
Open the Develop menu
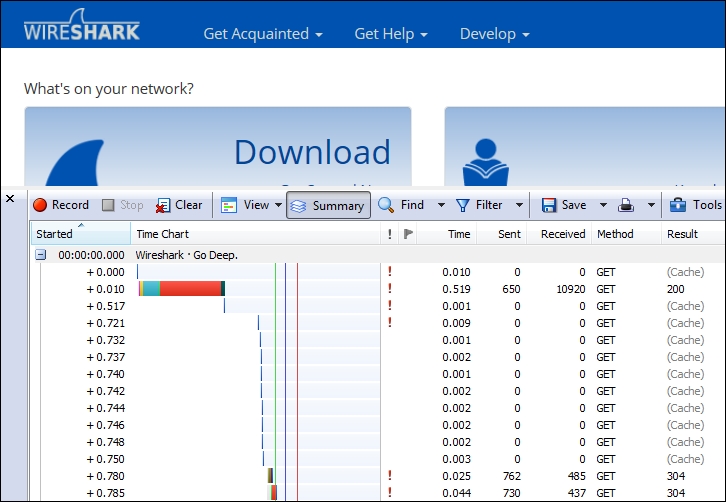494,34
